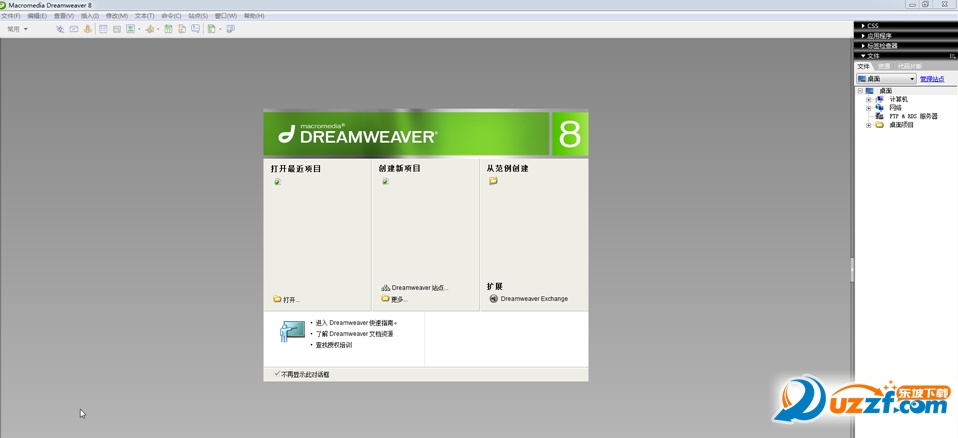The width and height of the screenshot is (958, 438).
Task: Click the Comment icon in the Insert bar
Action: click(x=196, y=29)
